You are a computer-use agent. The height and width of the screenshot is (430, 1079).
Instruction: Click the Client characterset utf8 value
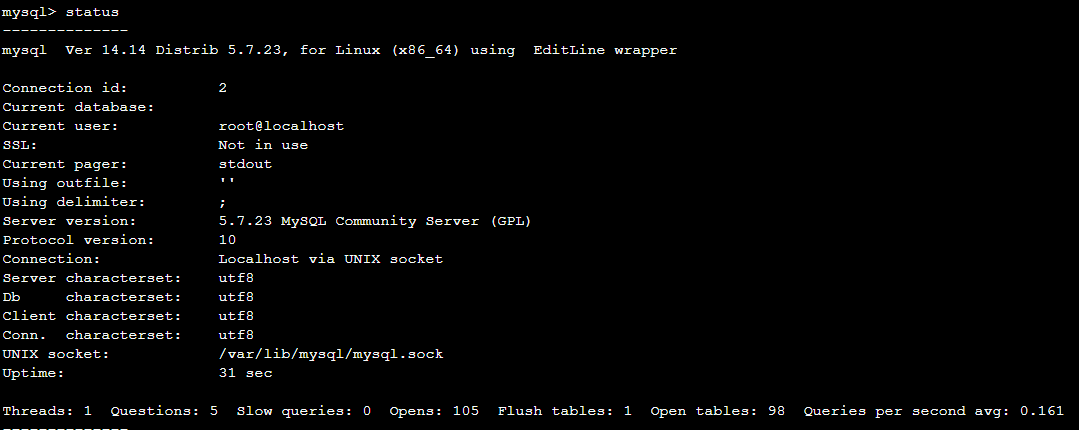coord(236,316)
